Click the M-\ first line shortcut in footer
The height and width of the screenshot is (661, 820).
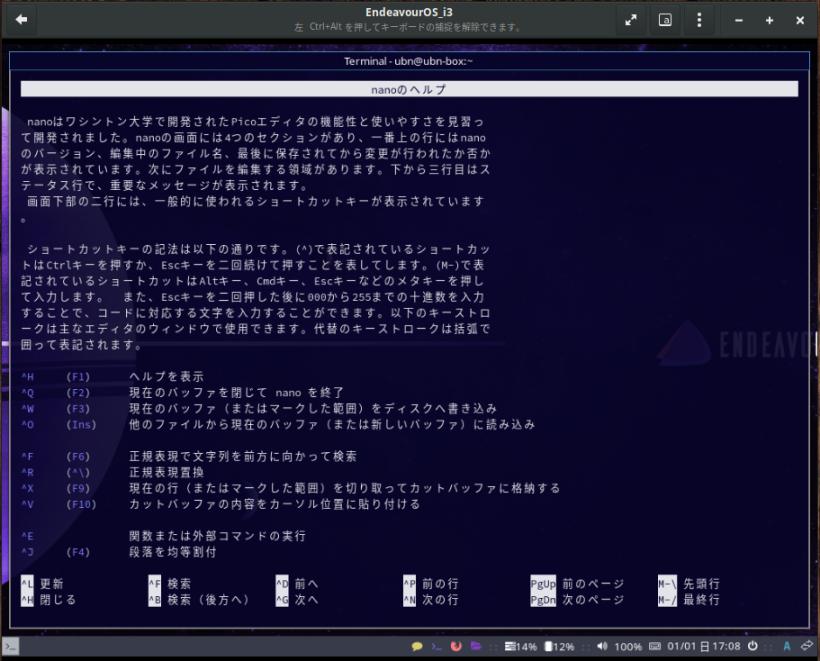pos(689,584)
